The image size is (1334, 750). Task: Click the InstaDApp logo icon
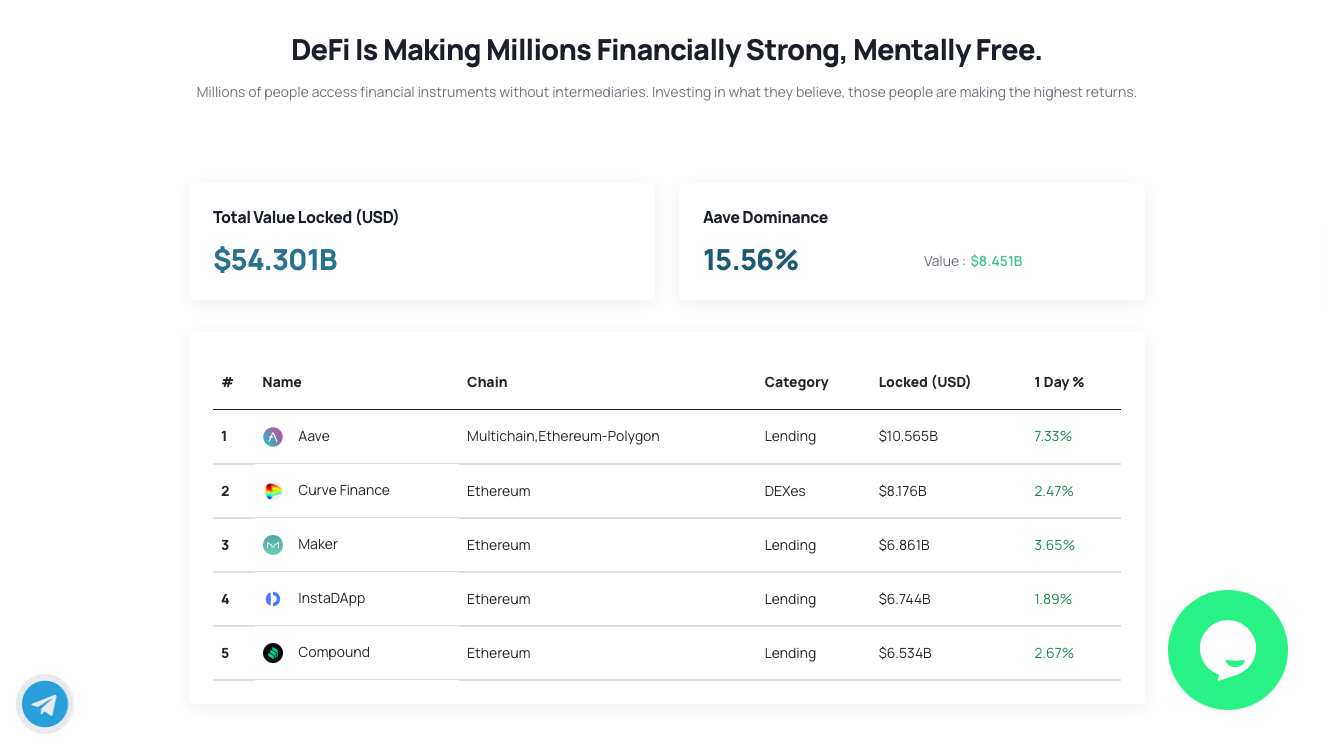[273, 599]
